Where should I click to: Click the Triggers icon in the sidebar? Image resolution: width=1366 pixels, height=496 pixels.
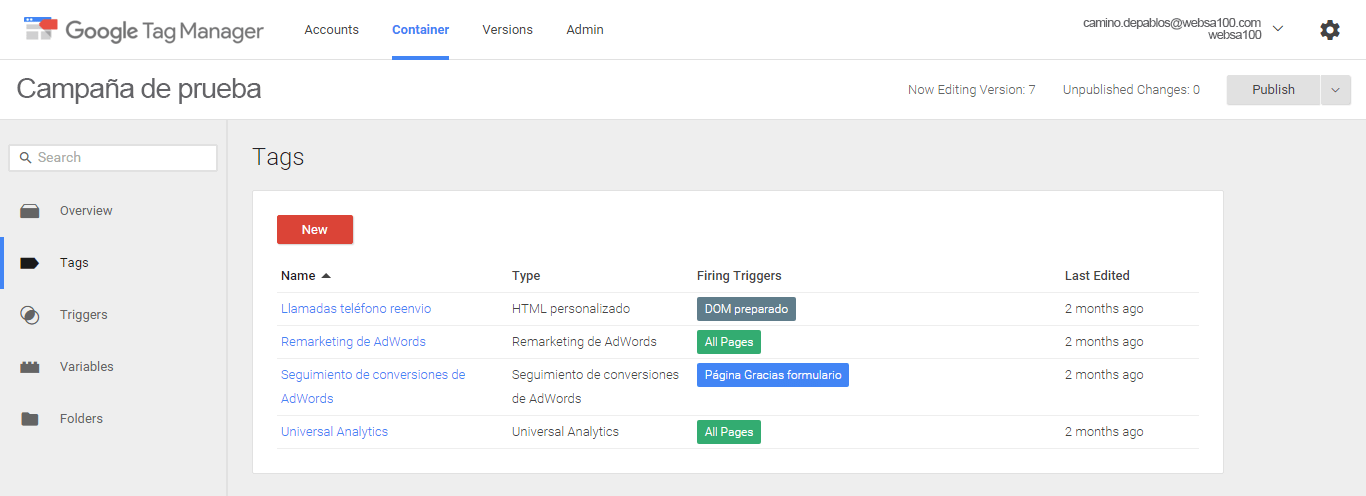(30, 315)
